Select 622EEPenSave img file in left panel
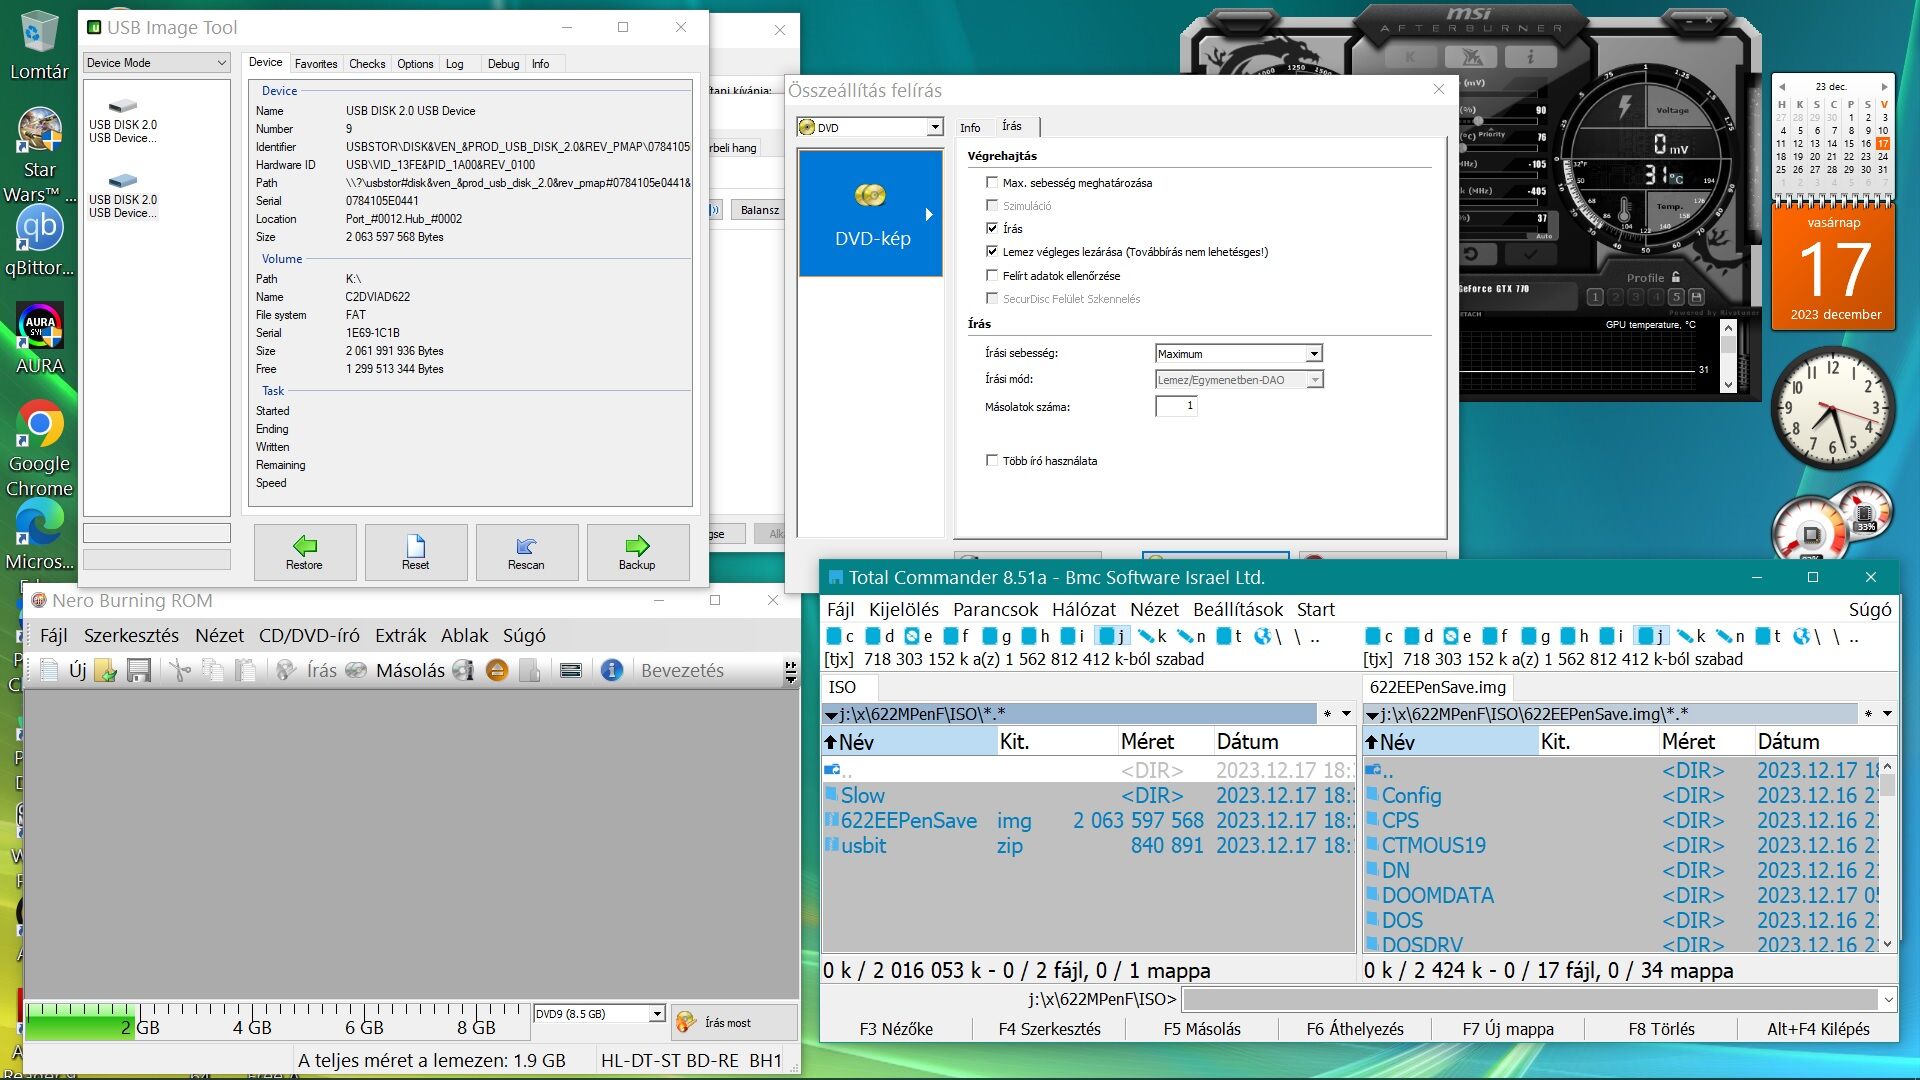The image size is (1920, 1080). coord(908,821)
